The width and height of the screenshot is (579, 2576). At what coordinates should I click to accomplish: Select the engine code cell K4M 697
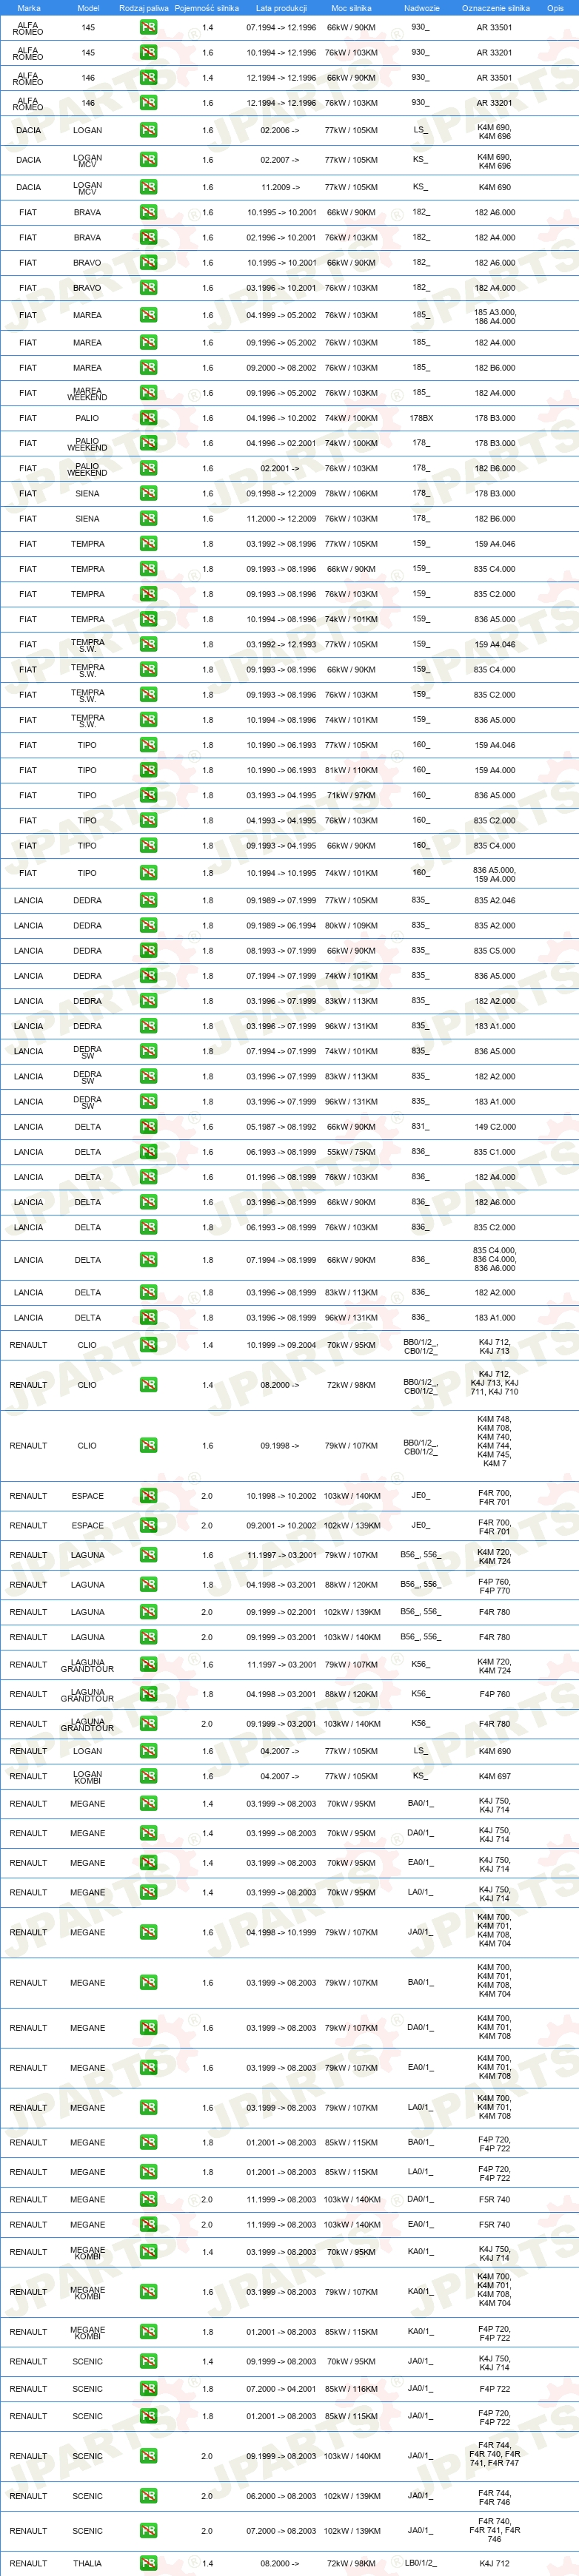pos(494,1776)
